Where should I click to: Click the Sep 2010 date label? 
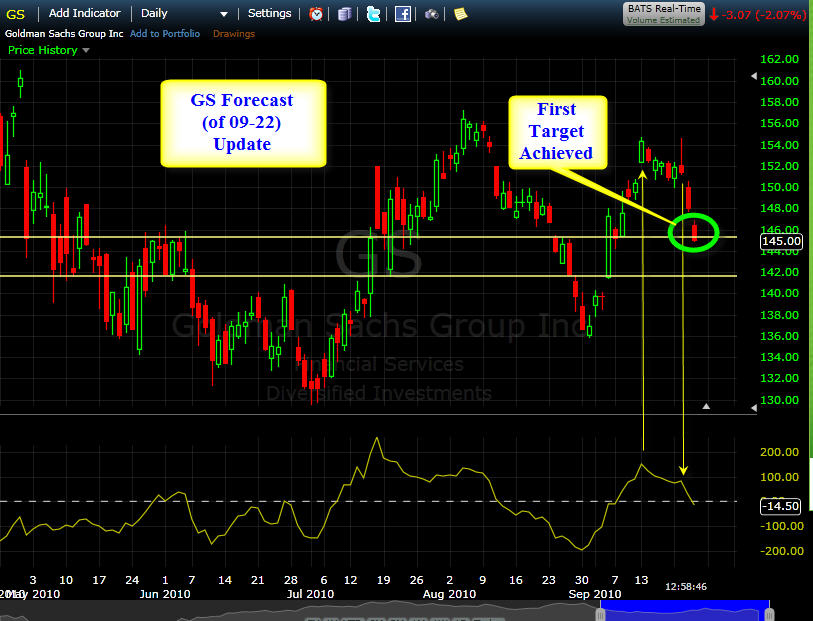(x=595, y=594)
